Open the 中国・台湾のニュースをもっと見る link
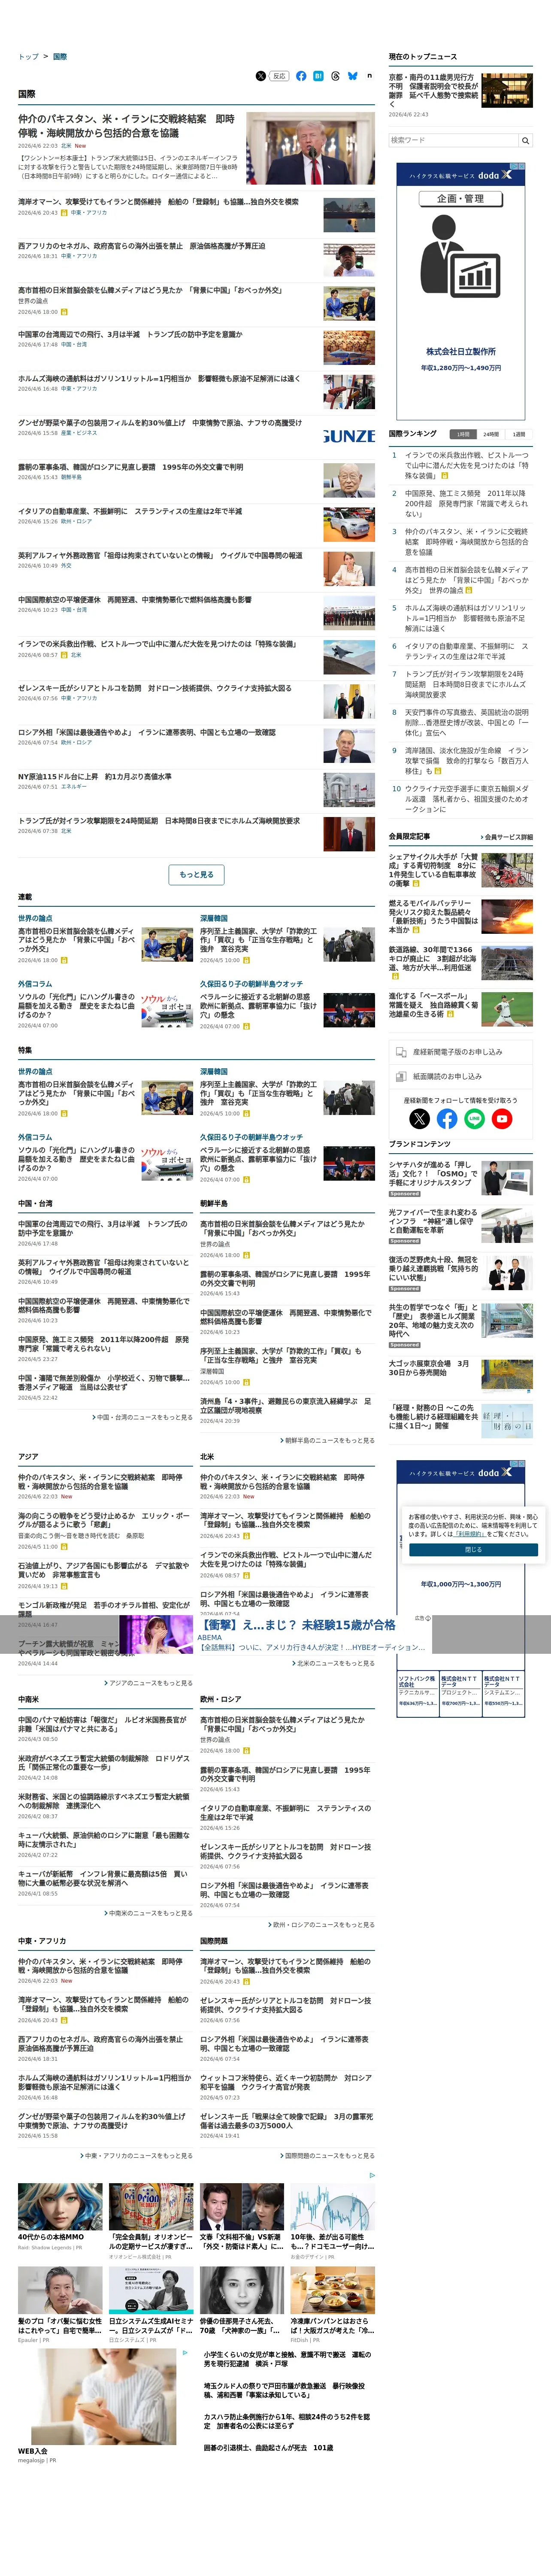The image size is (551, 2576). click(143, 1417)
